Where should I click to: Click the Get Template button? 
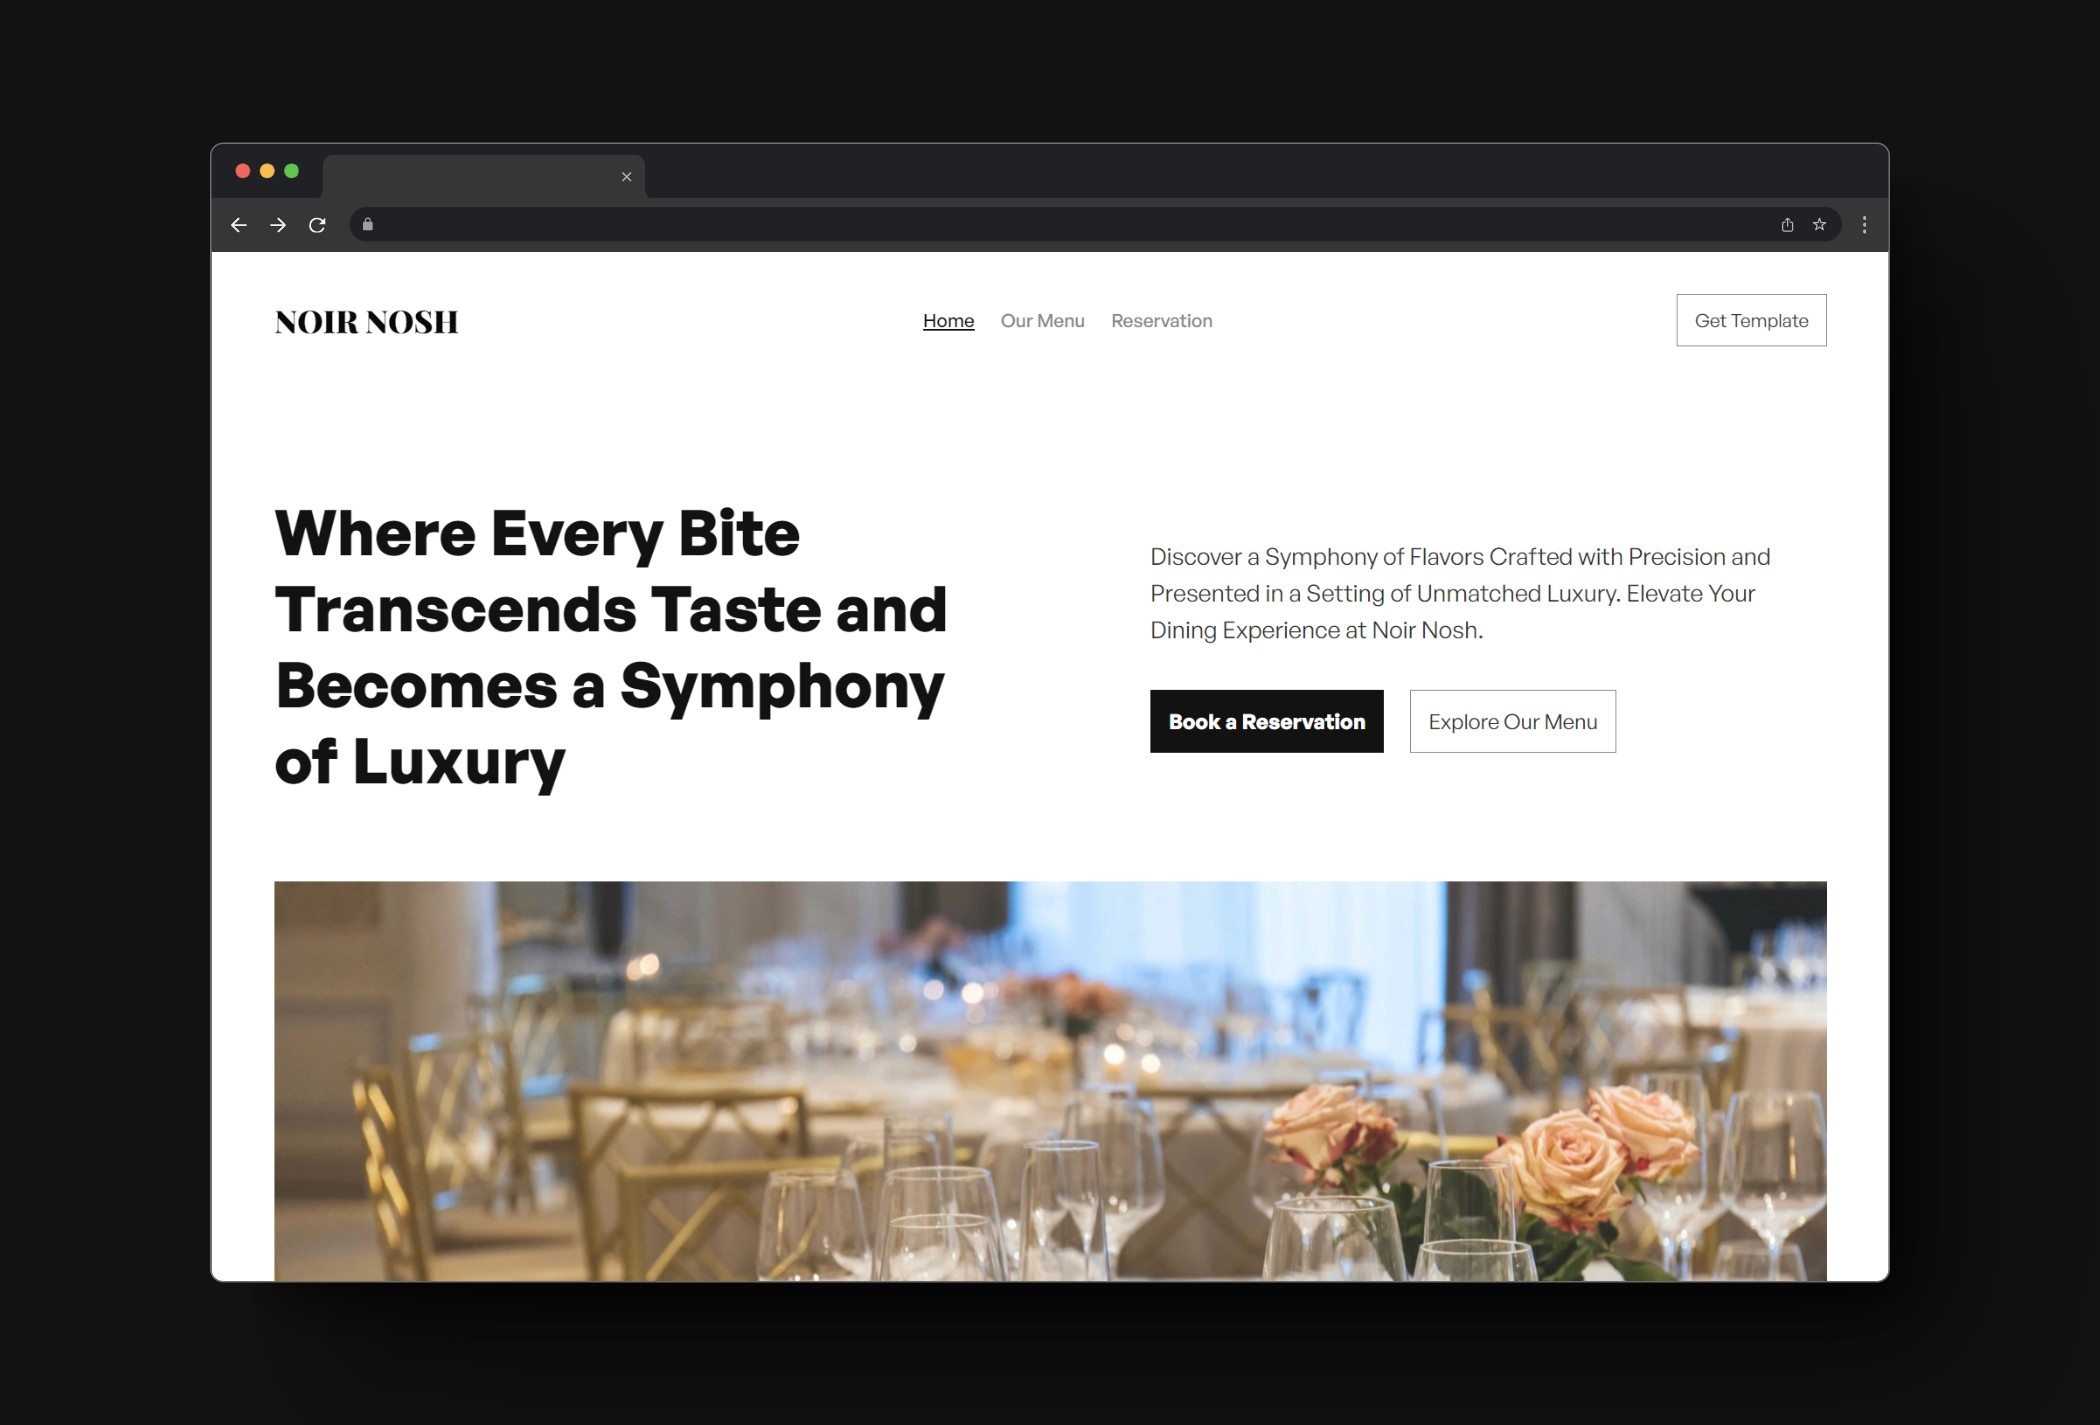[x=1750, y=320]
